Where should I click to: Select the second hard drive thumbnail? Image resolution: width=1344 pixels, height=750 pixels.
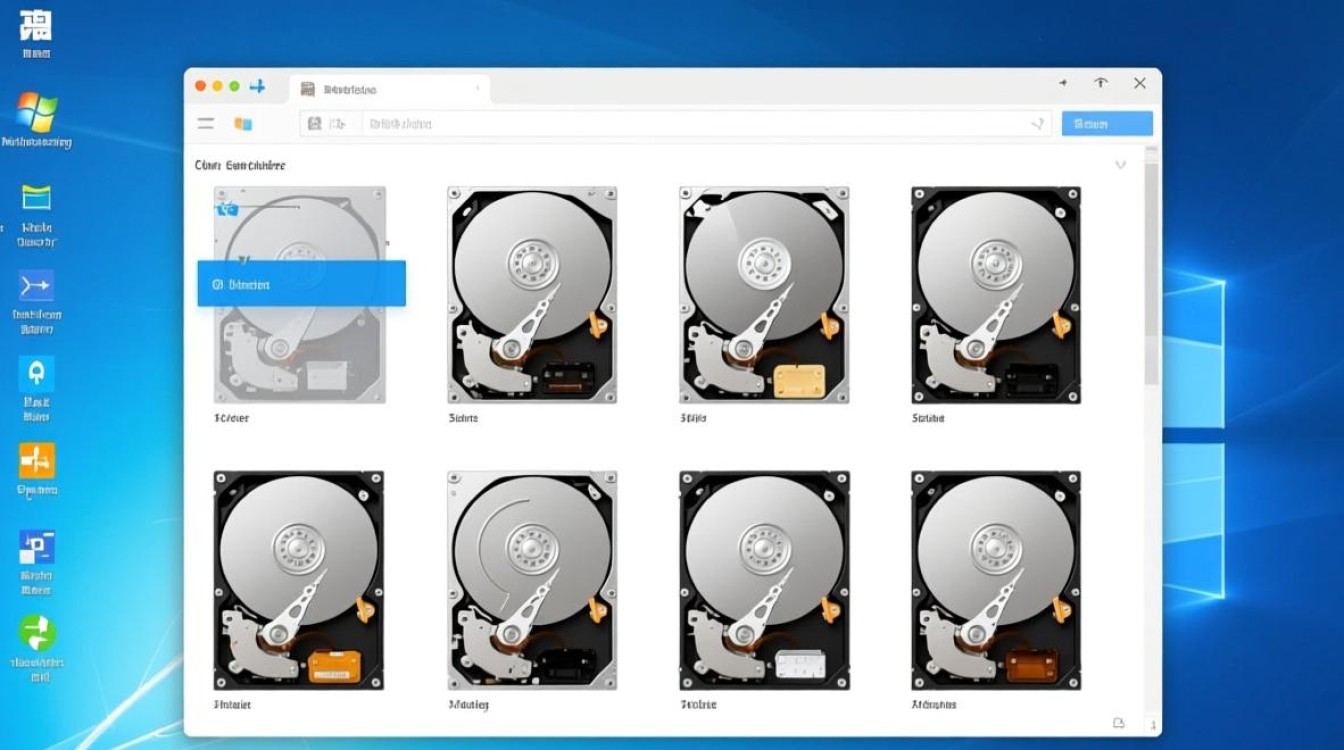pyautogui.click(x=532, y=295)
